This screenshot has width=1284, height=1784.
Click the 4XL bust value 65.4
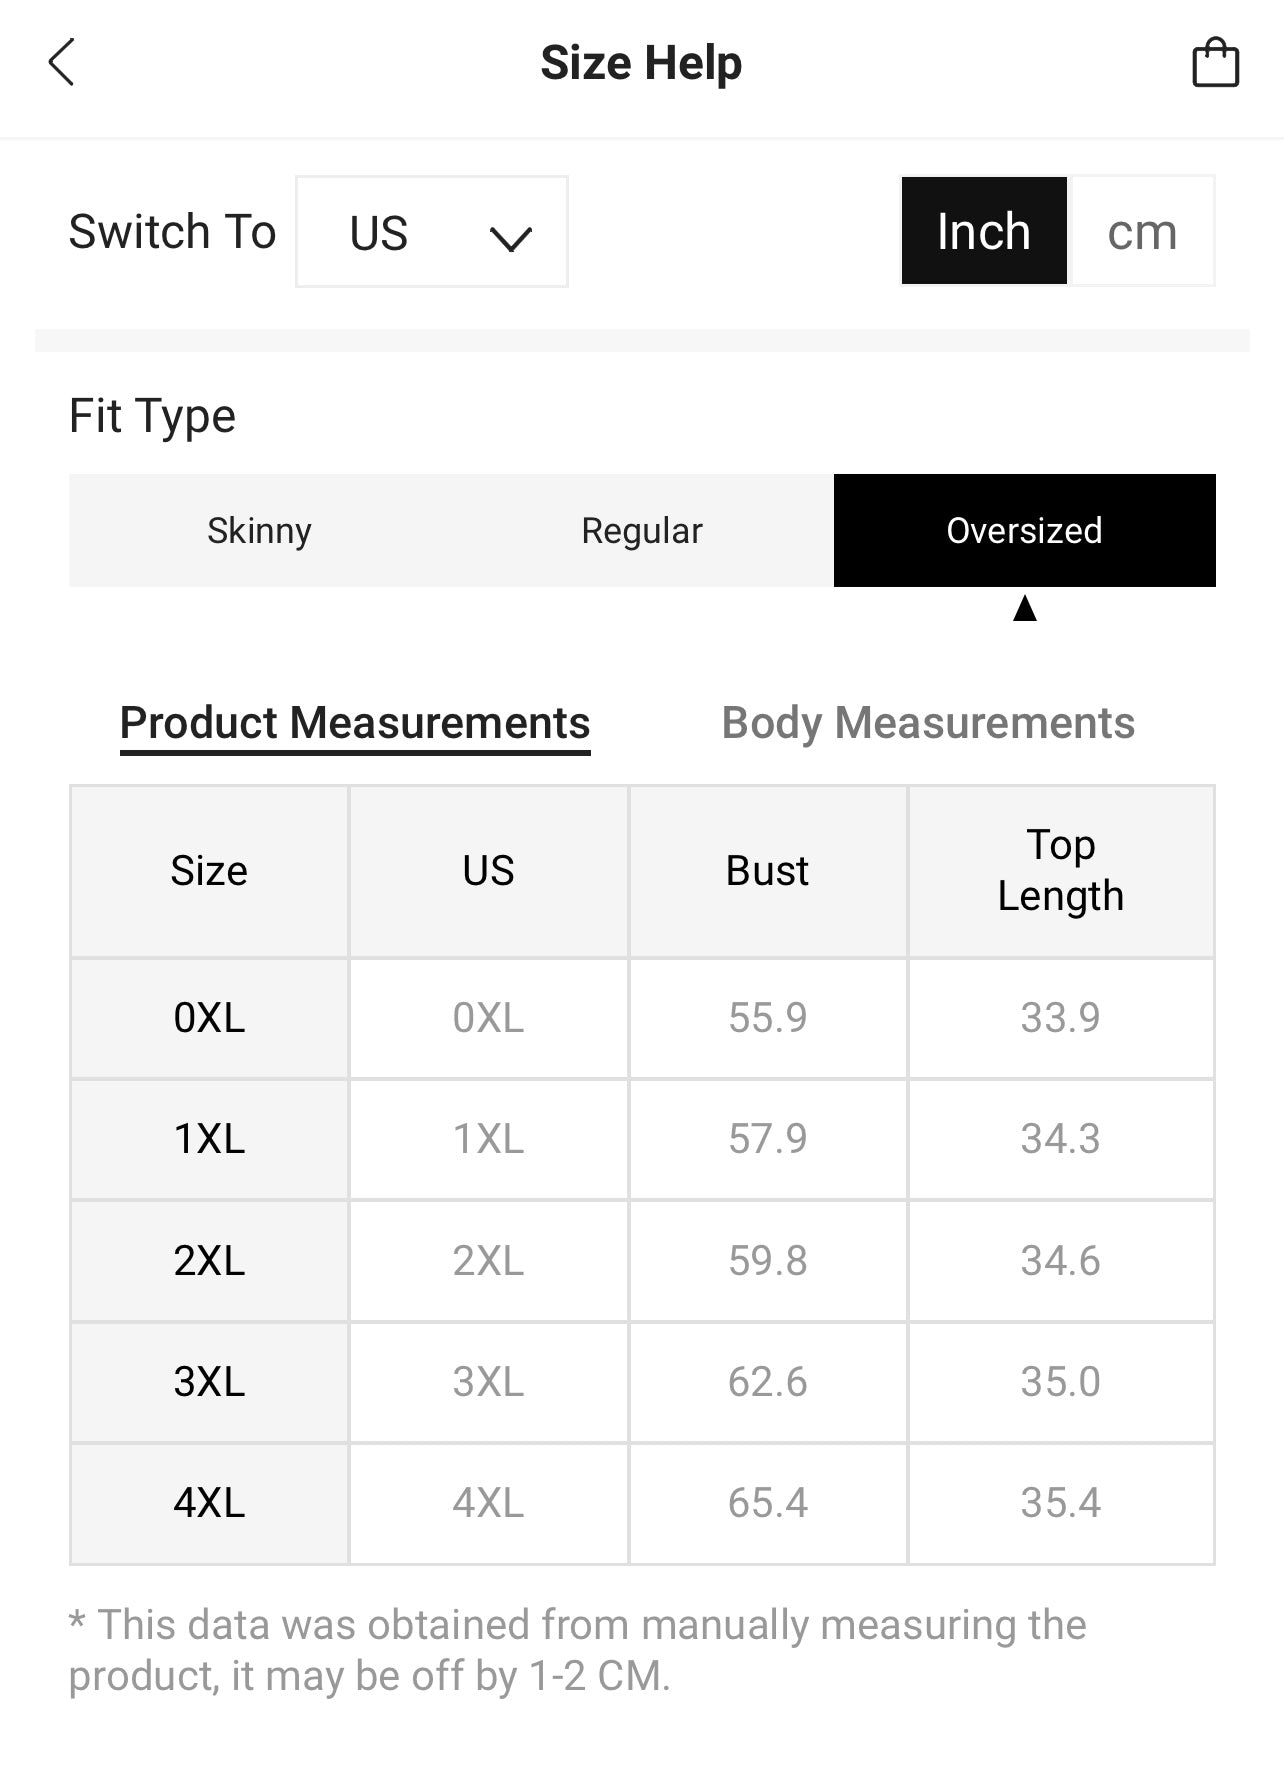coord(767,1503)
